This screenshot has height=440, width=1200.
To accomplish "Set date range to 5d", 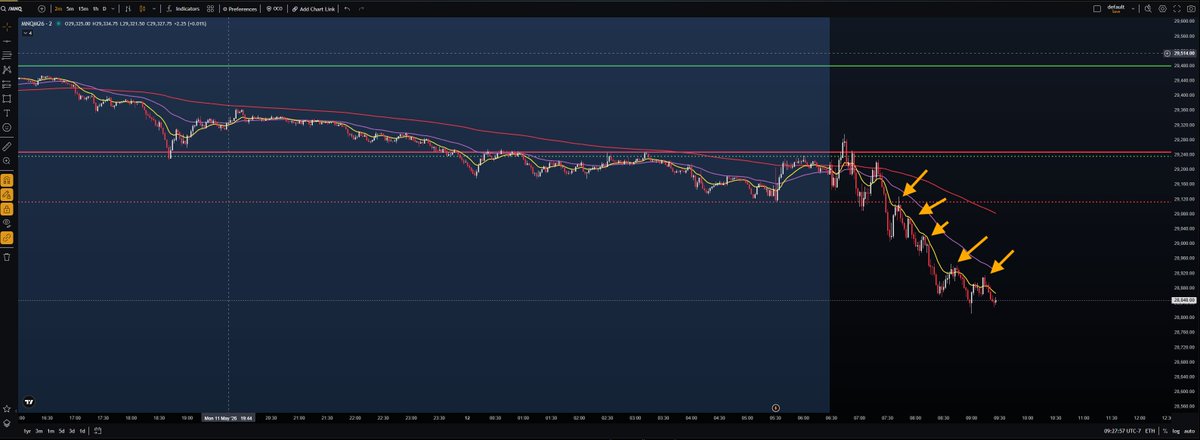I will click(62, 431).
